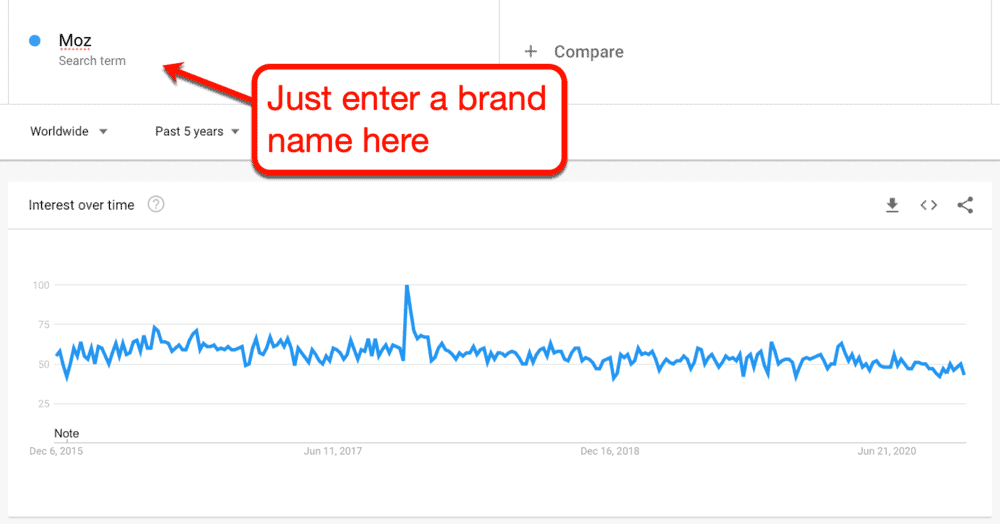The width and height of the screenshot is (1000, 524).
Task: Click the 100 value on the y-axis
Action: point(40,285)
